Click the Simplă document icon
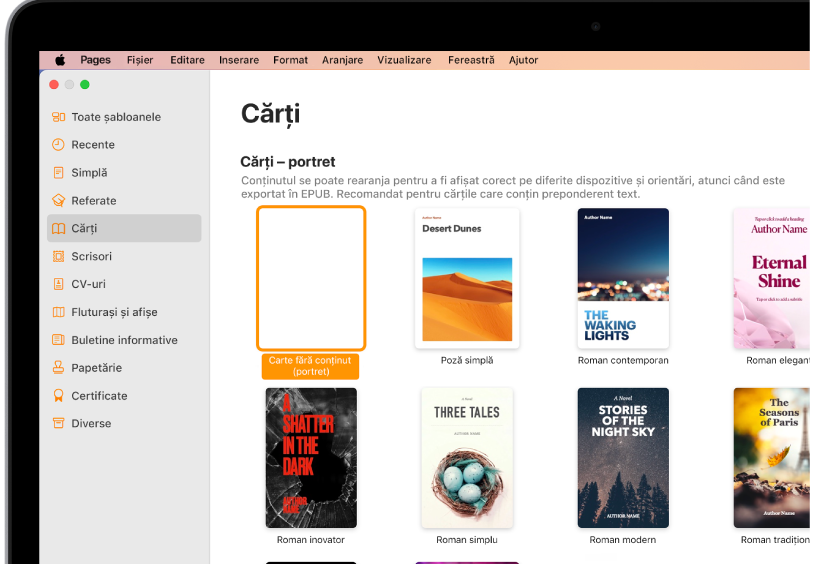Screen dimensions: 814x564 click(x=58, y=172)
